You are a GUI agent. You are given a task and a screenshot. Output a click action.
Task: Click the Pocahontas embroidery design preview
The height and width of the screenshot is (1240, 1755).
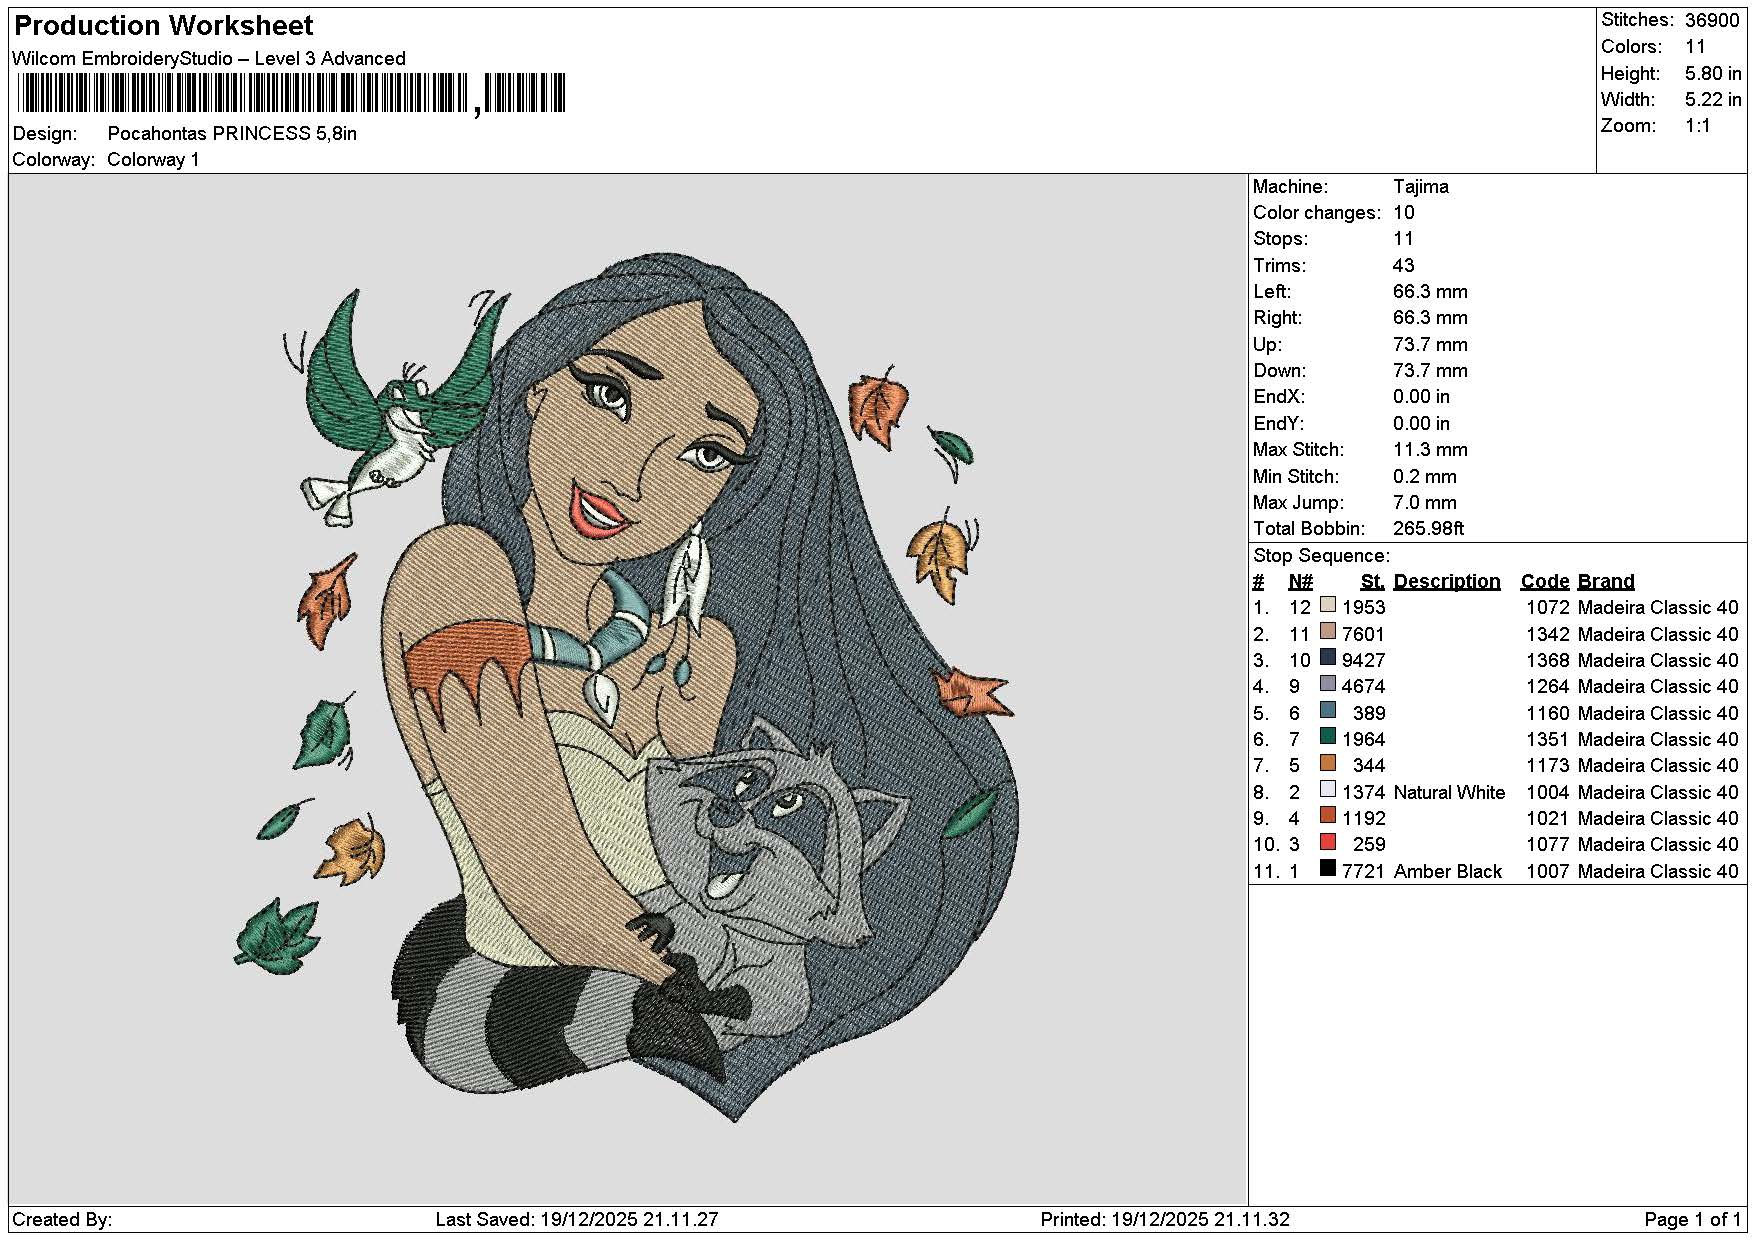pos(628,688)
